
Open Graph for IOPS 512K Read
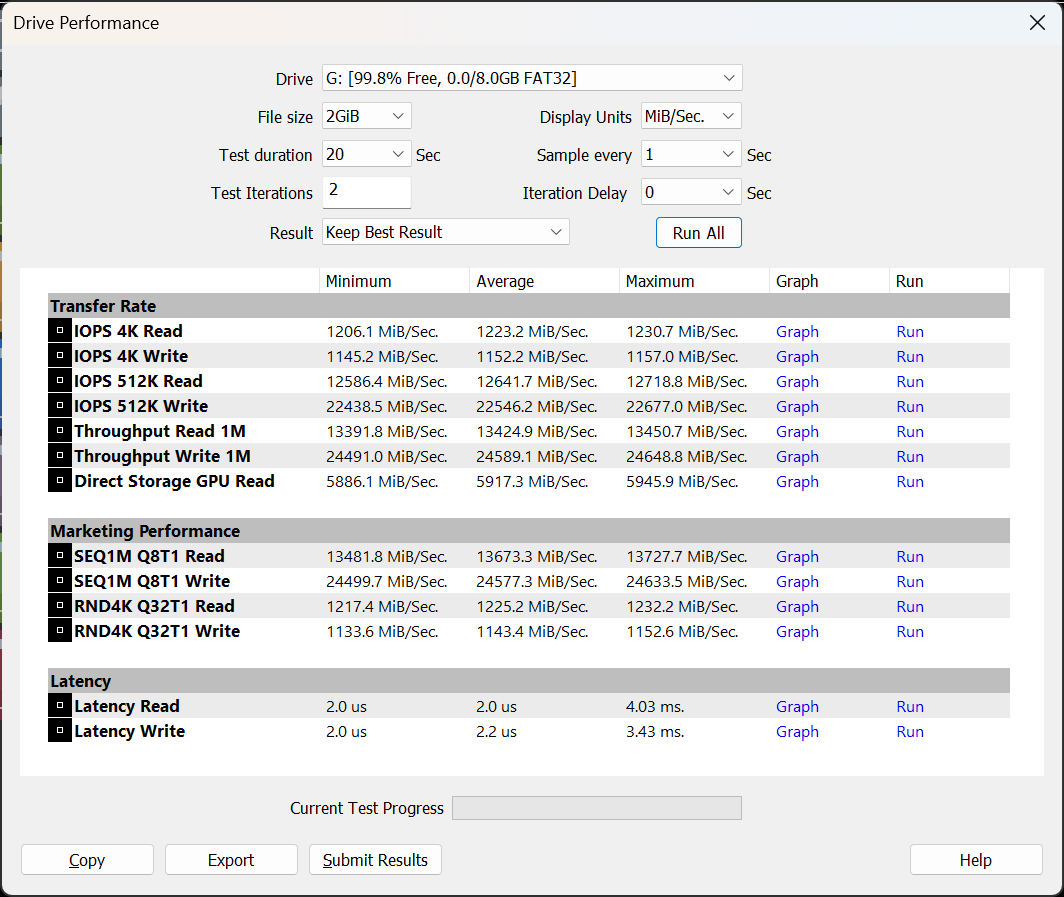[797, 381]
